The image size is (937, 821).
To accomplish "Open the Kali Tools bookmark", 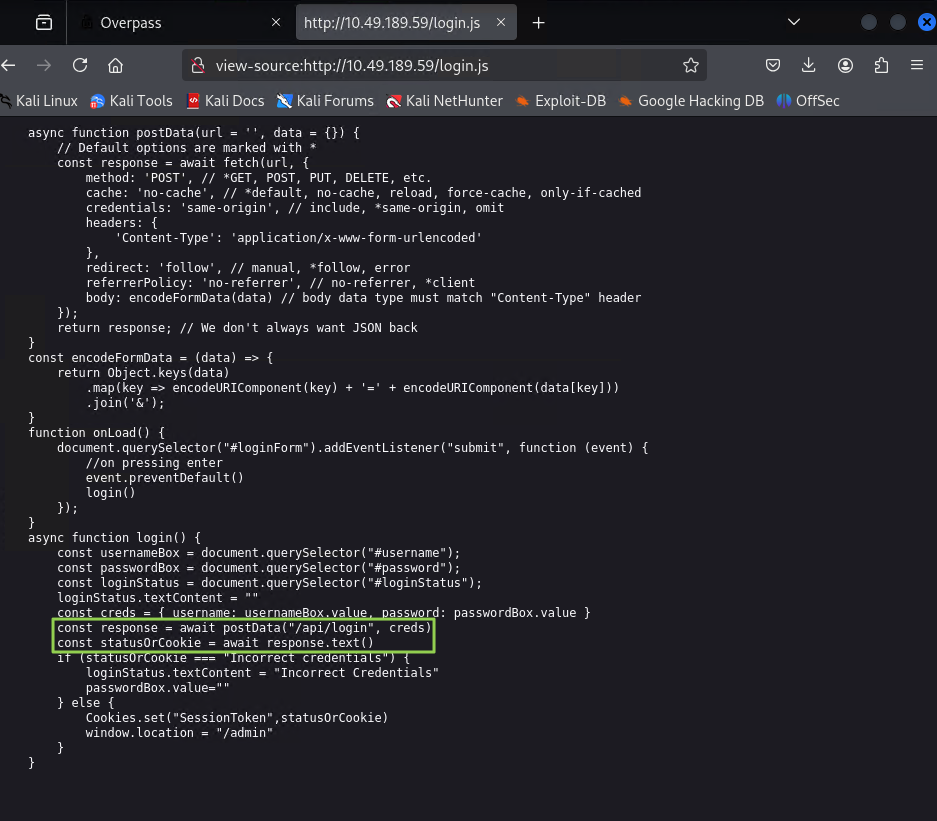I will [x=131, y=101].
